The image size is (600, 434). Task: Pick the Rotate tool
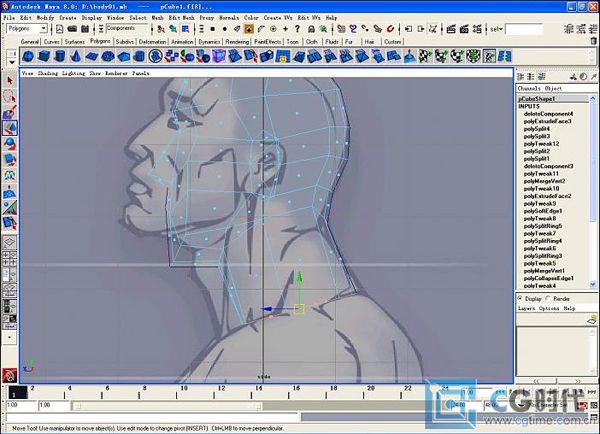(x=10, y=144)
